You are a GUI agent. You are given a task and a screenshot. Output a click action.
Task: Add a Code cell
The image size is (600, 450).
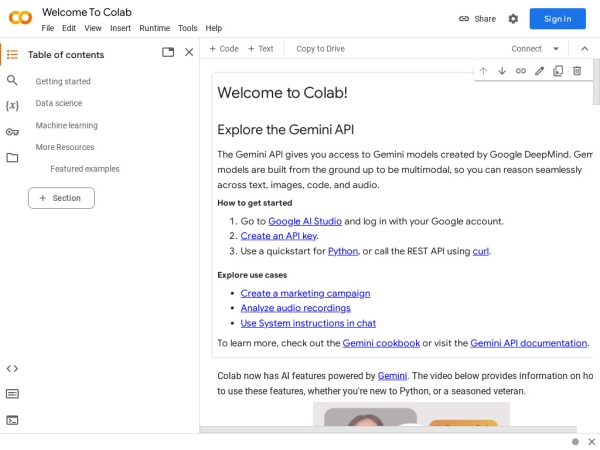click(224, 49)
